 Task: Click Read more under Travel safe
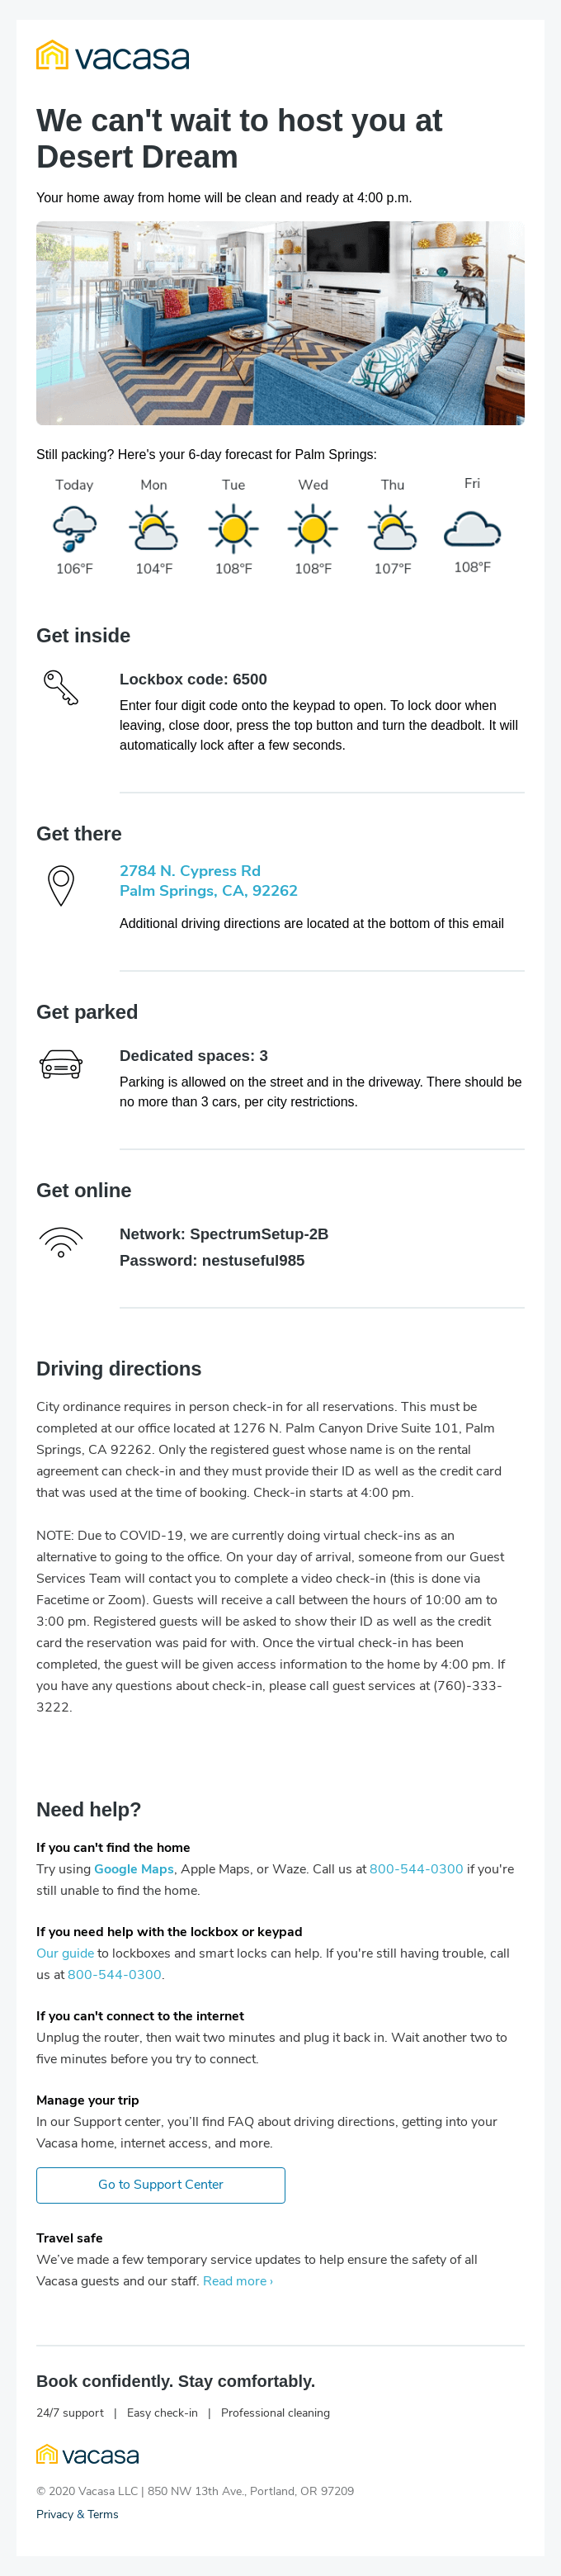237,2281
